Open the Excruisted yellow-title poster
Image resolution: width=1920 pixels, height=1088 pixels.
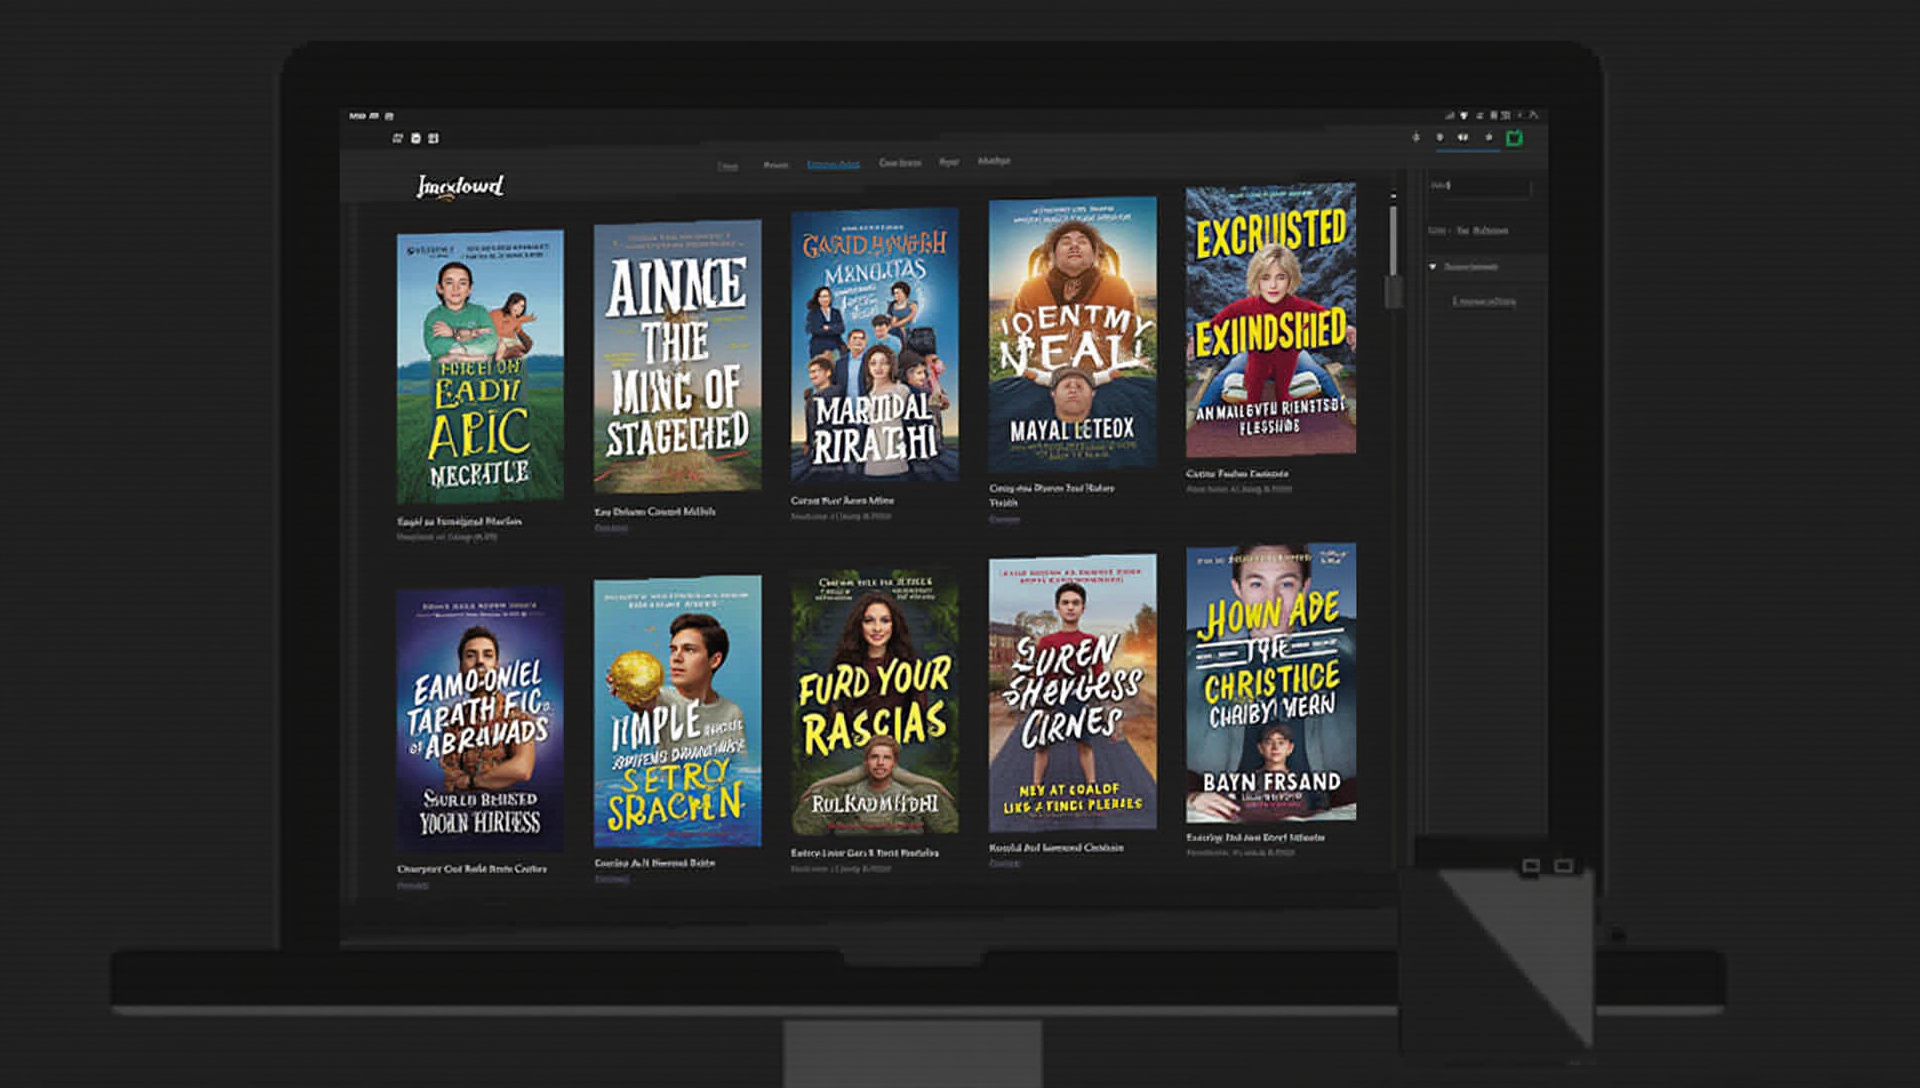pos(1270,319)
